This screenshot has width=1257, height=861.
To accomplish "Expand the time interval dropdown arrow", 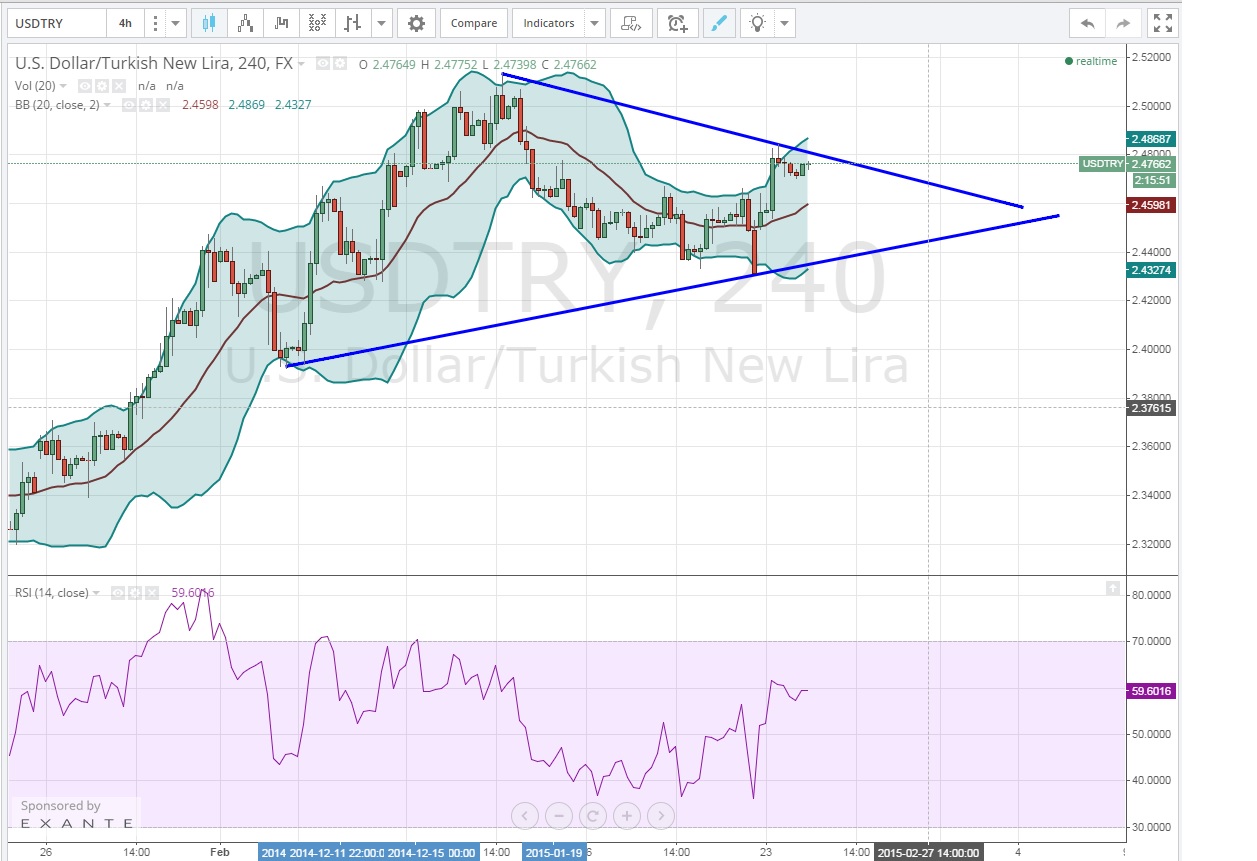I will point(176,23).
